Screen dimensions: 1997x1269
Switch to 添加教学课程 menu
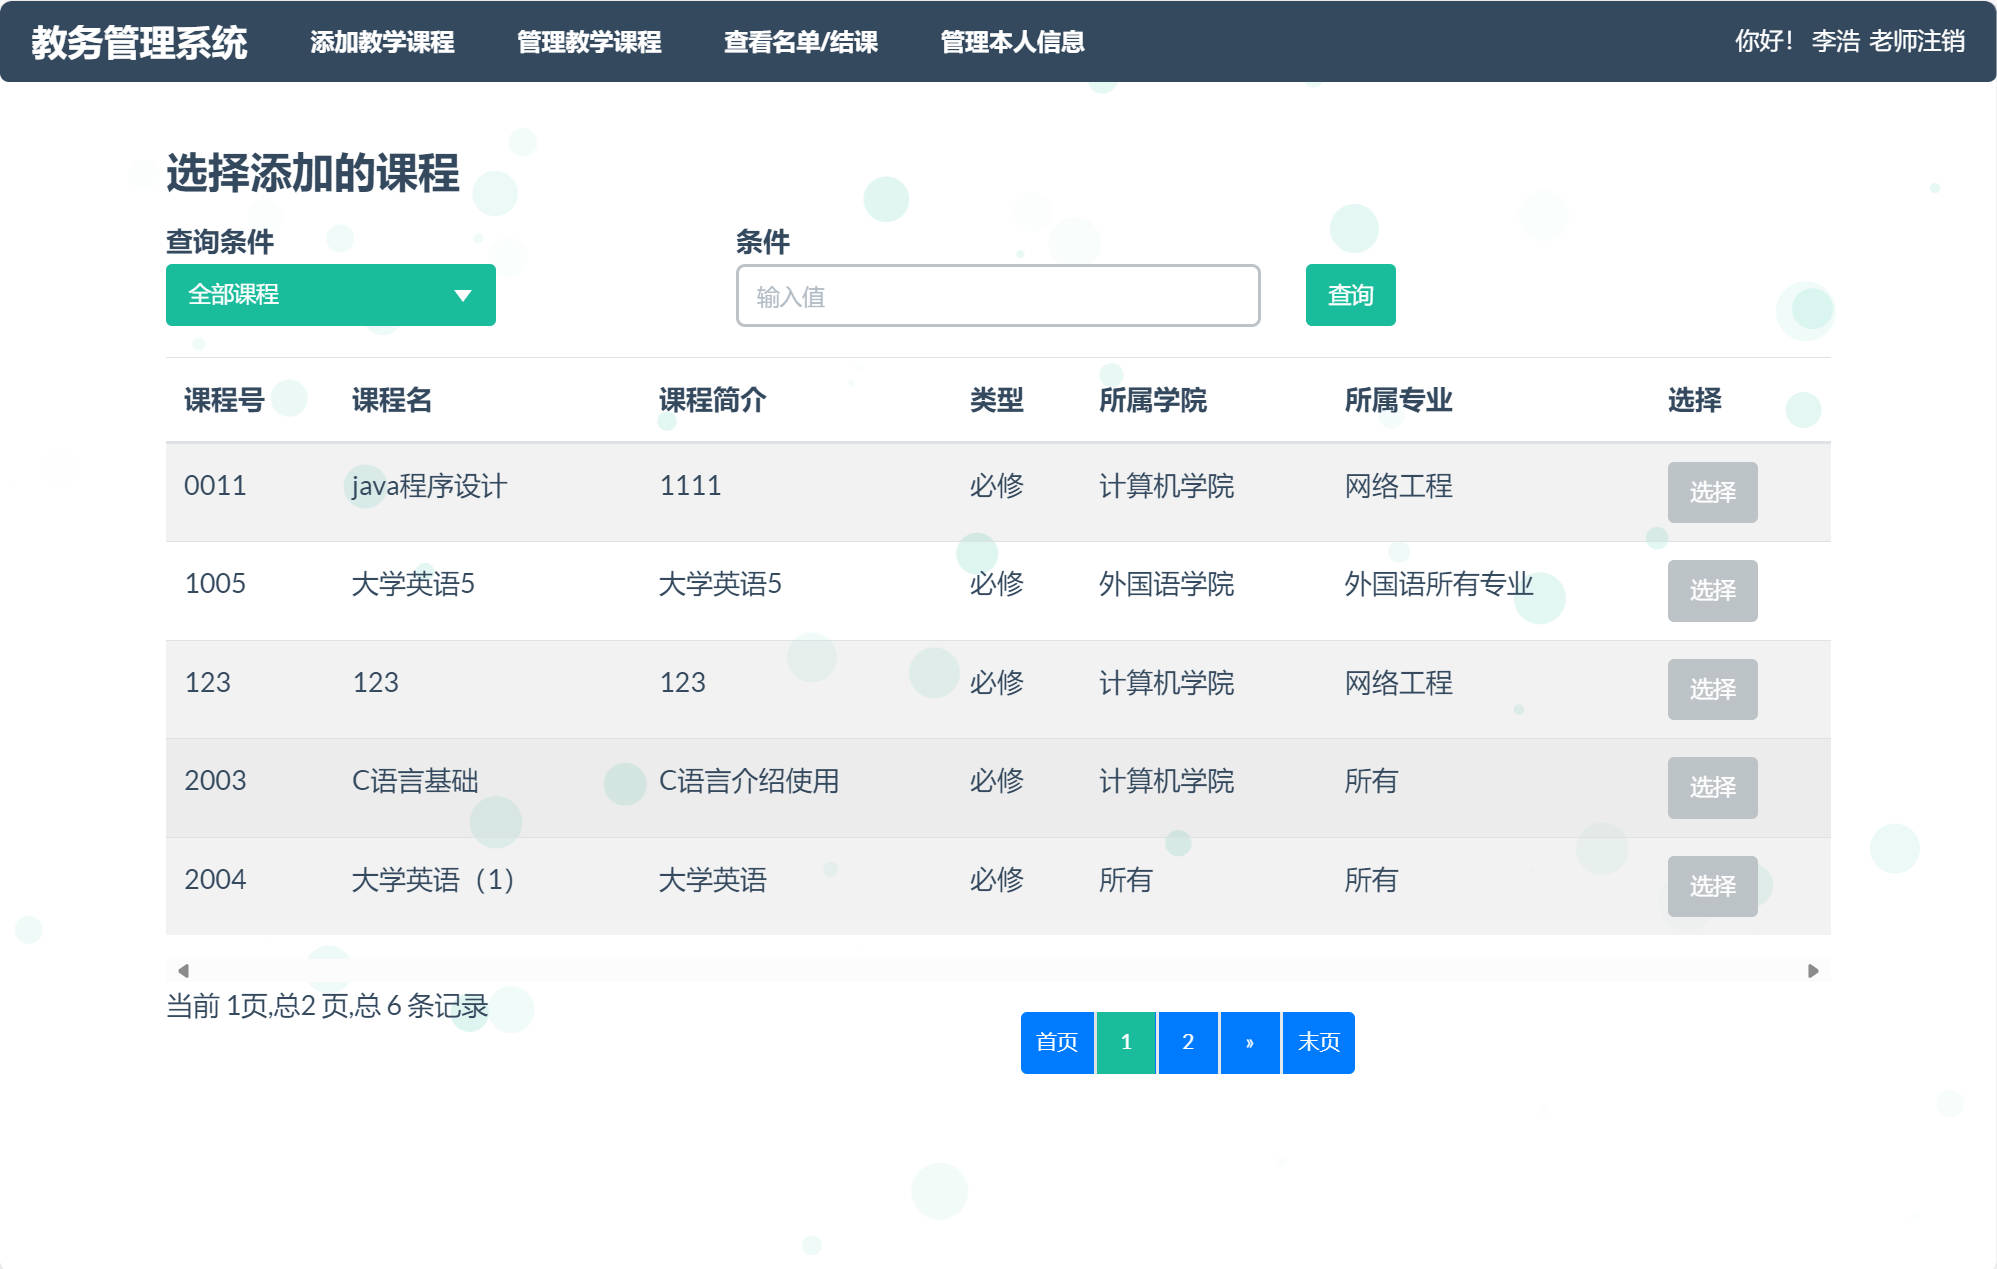(x=383, y=43)
